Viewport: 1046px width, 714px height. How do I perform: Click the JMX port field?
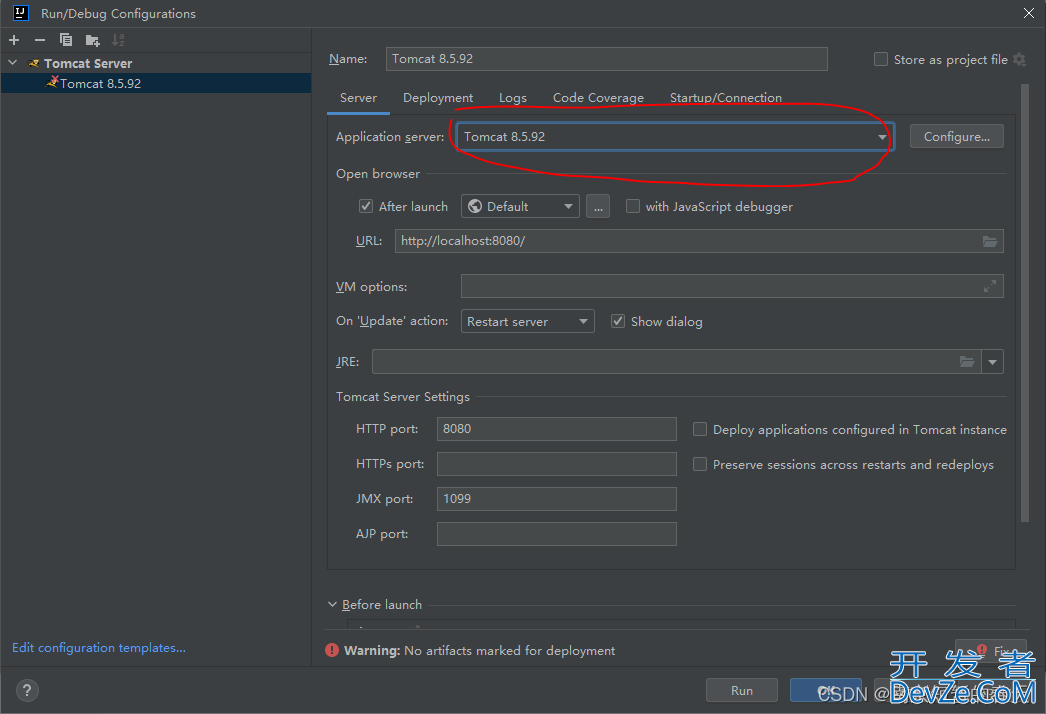[x=556, y=499]
